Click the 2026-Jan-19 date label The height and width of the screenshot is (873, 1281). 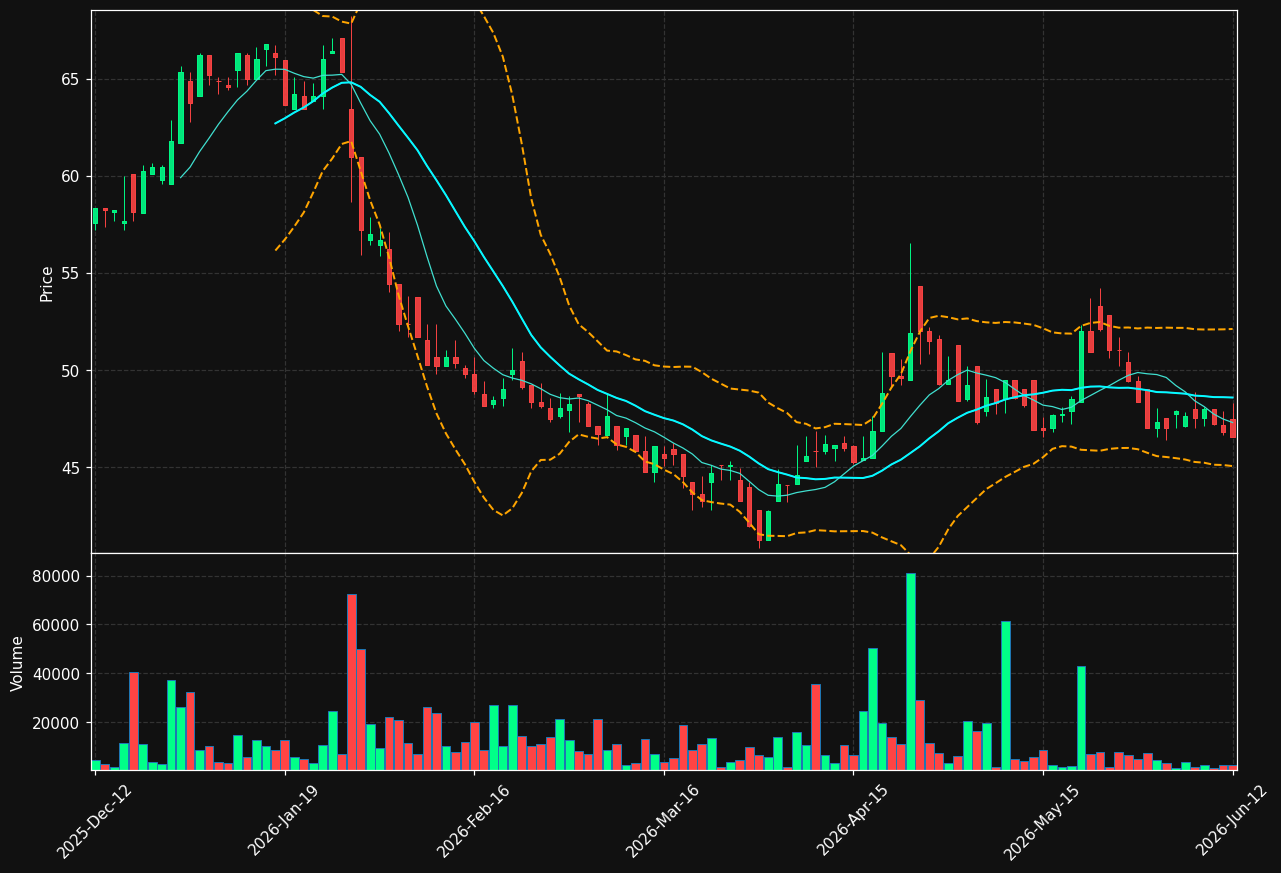point(284,821)
